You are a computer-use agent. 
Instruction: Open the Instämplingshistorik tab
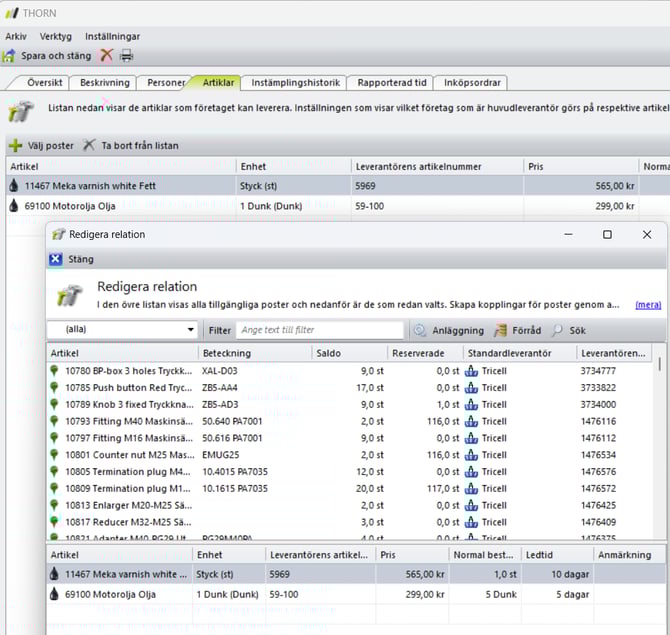coord(295,82)
